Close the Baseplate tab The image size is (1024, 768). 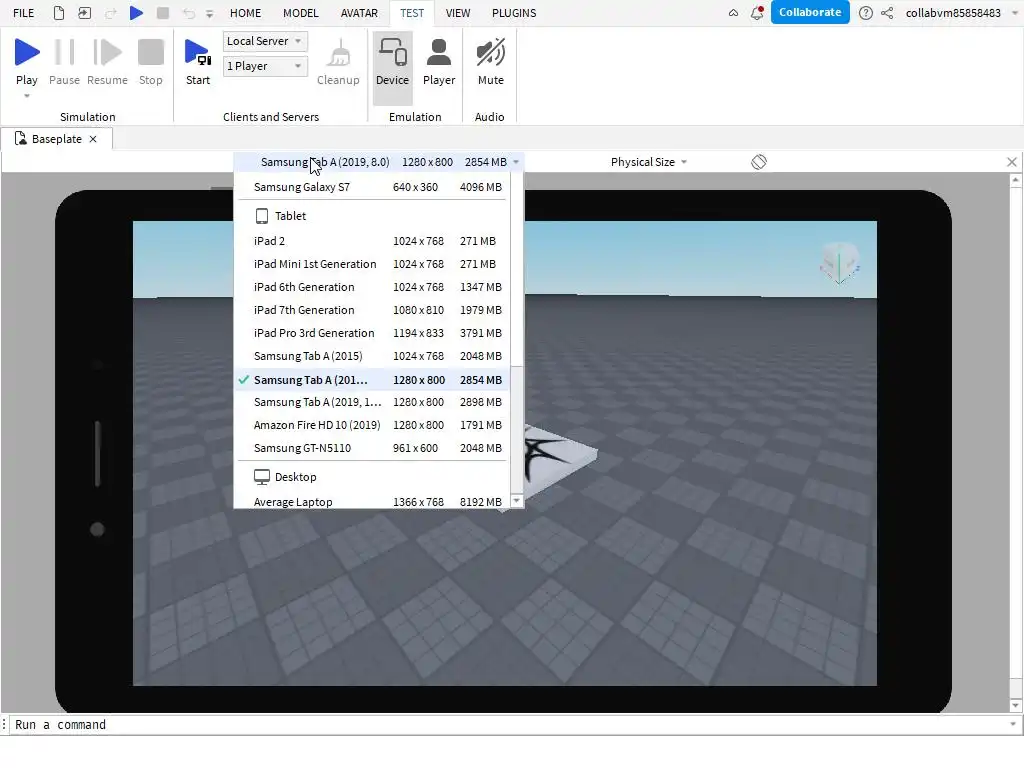[93, 139]
